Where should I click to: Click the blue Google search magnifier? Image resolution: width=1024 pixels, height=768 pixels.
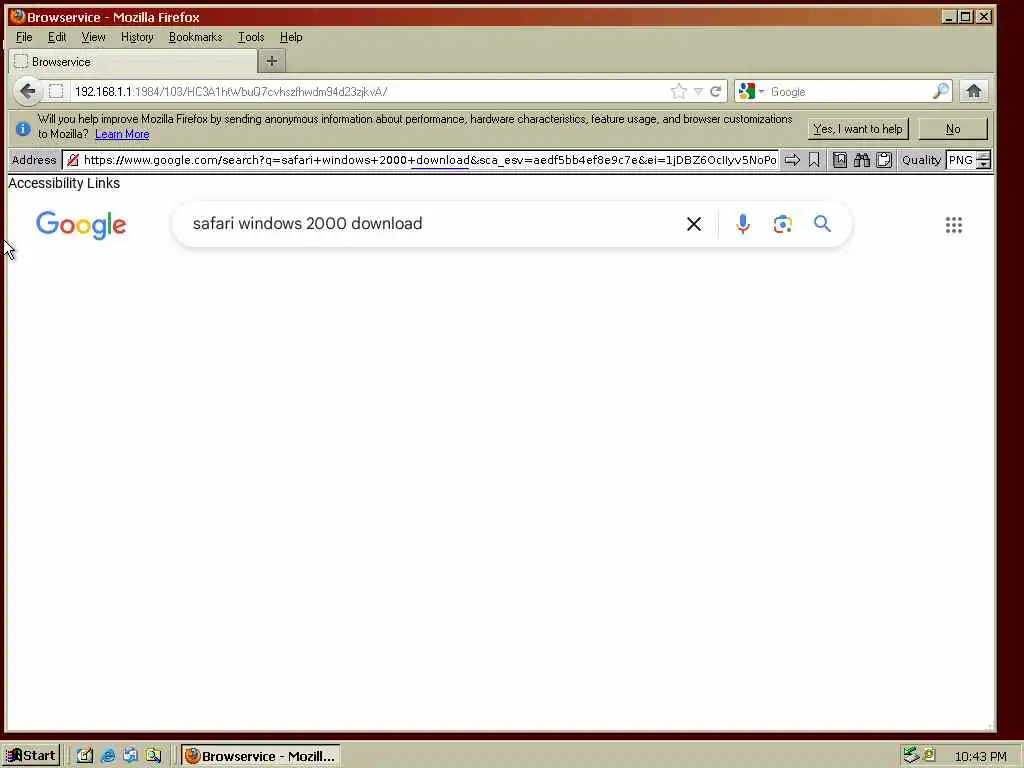(822, 224)
